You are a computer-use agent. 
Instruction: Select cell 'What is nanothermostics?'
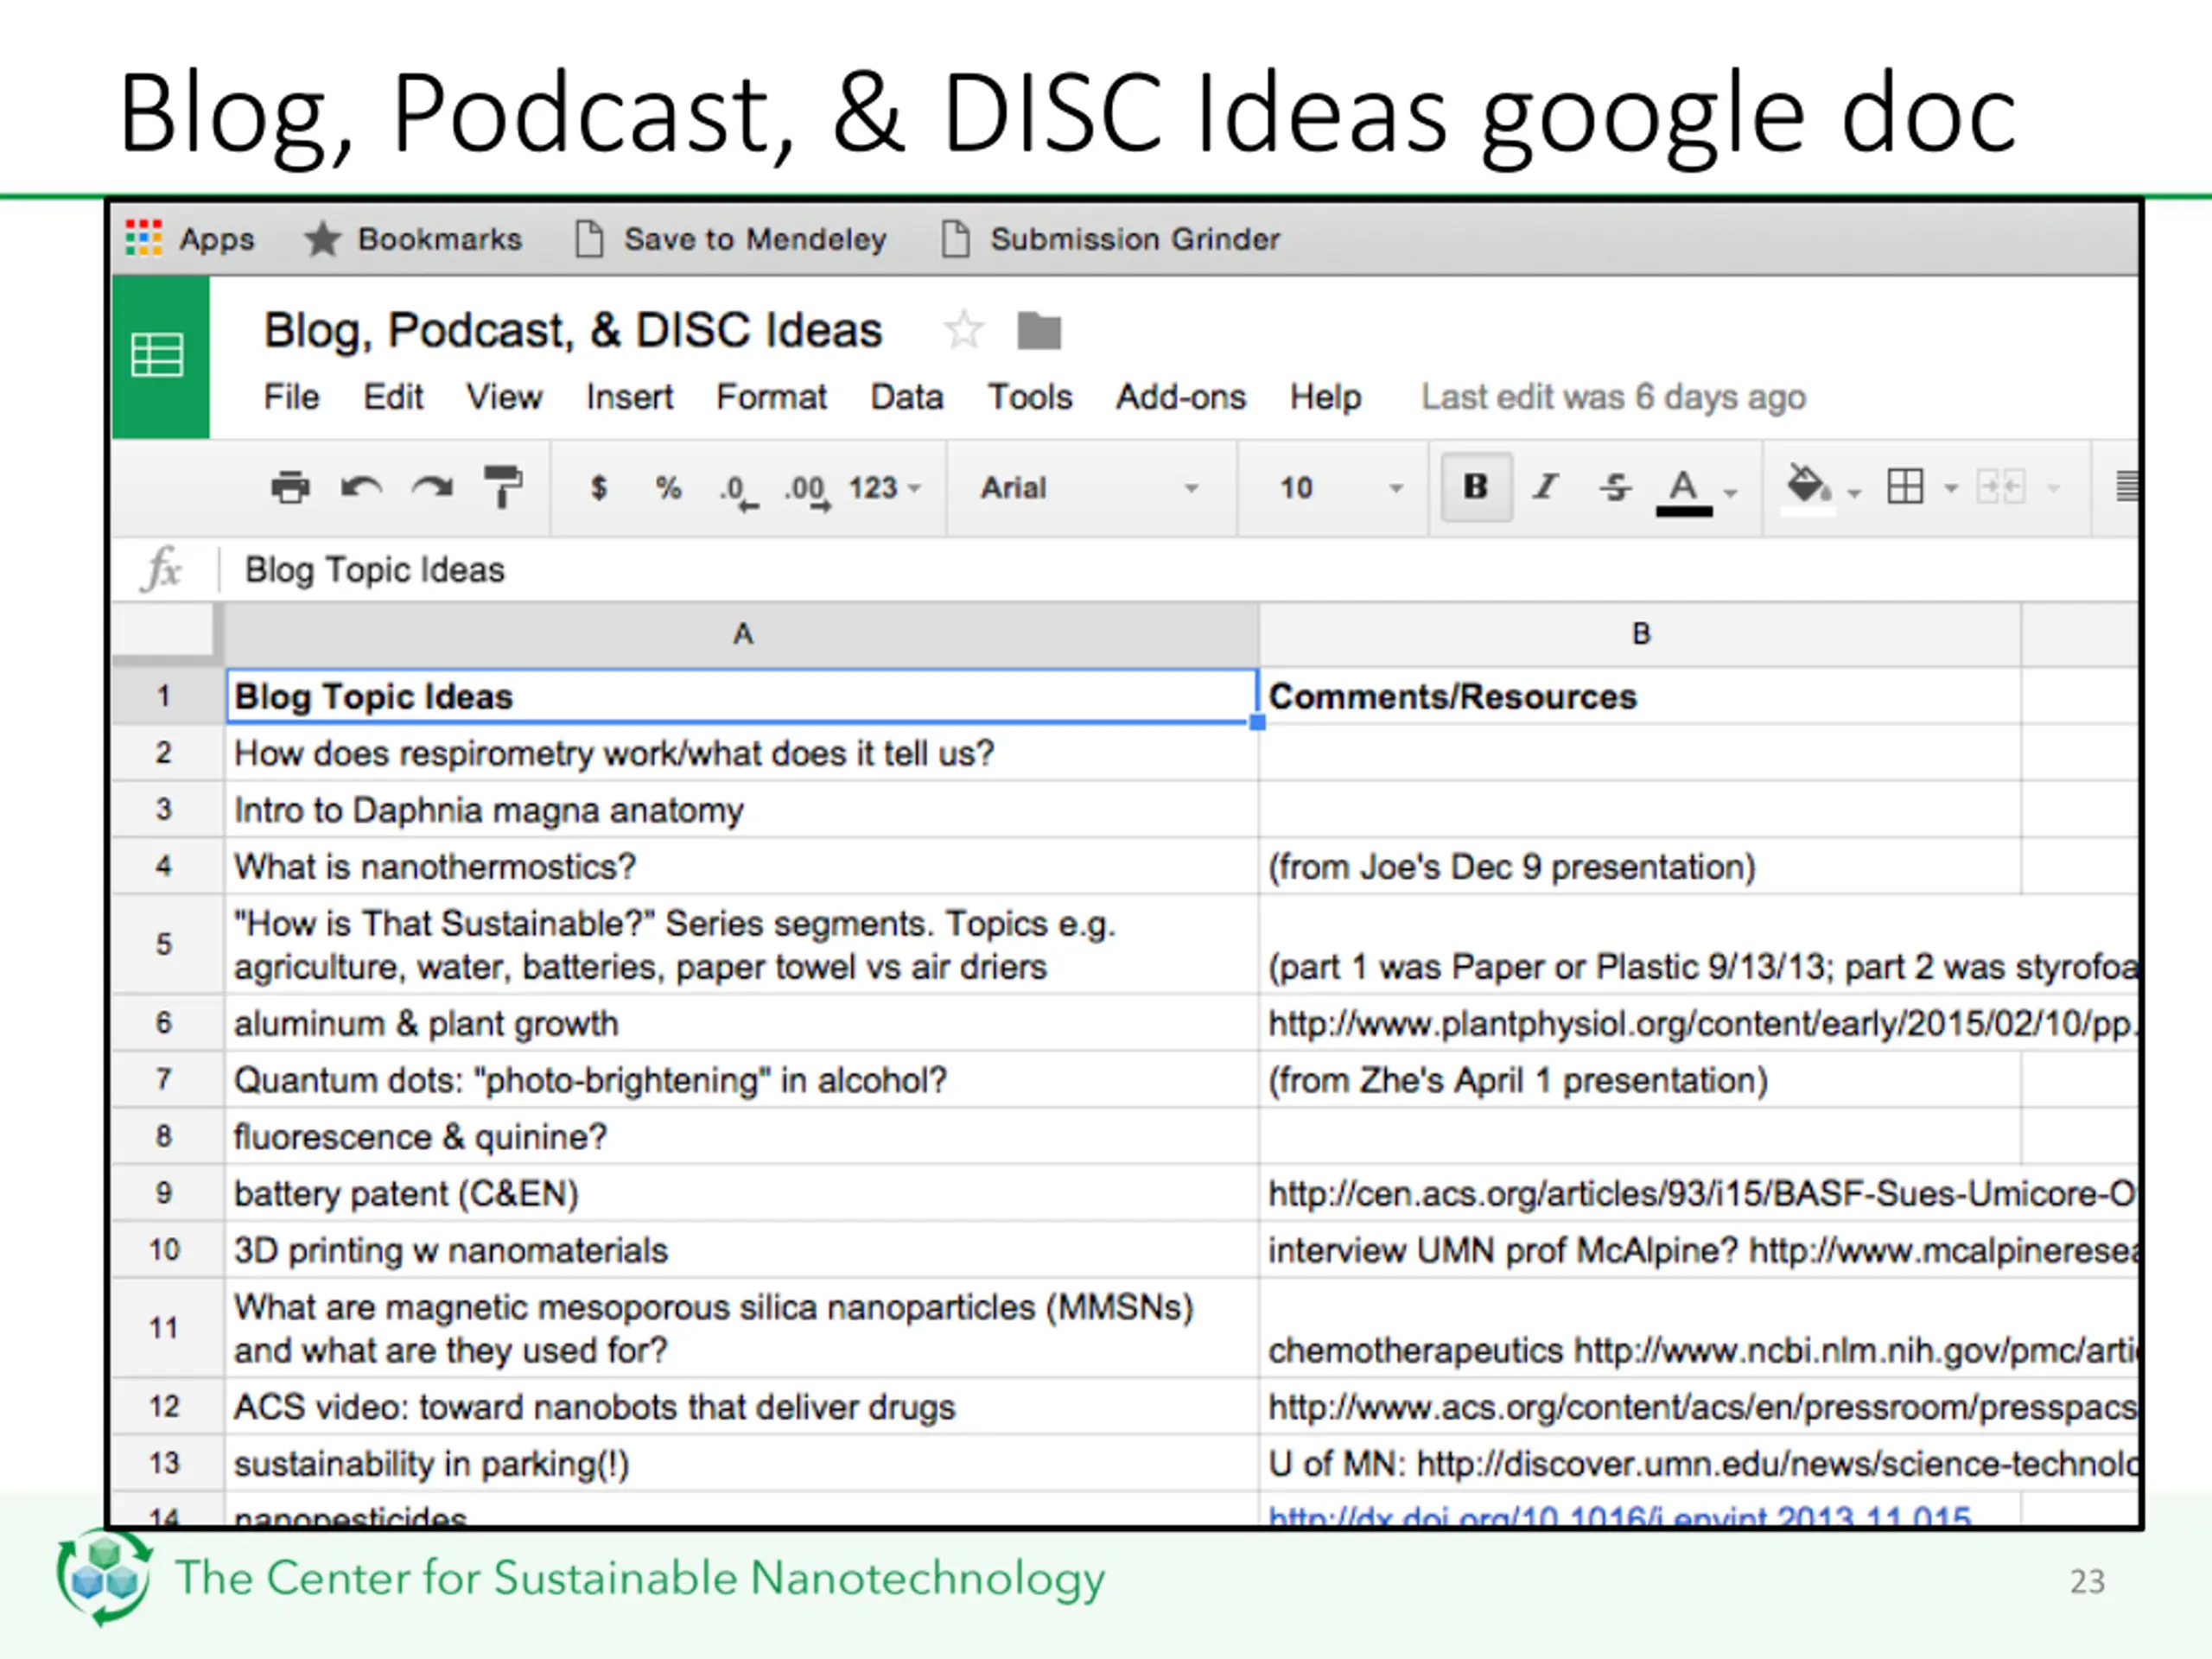[x=741, y=866]
